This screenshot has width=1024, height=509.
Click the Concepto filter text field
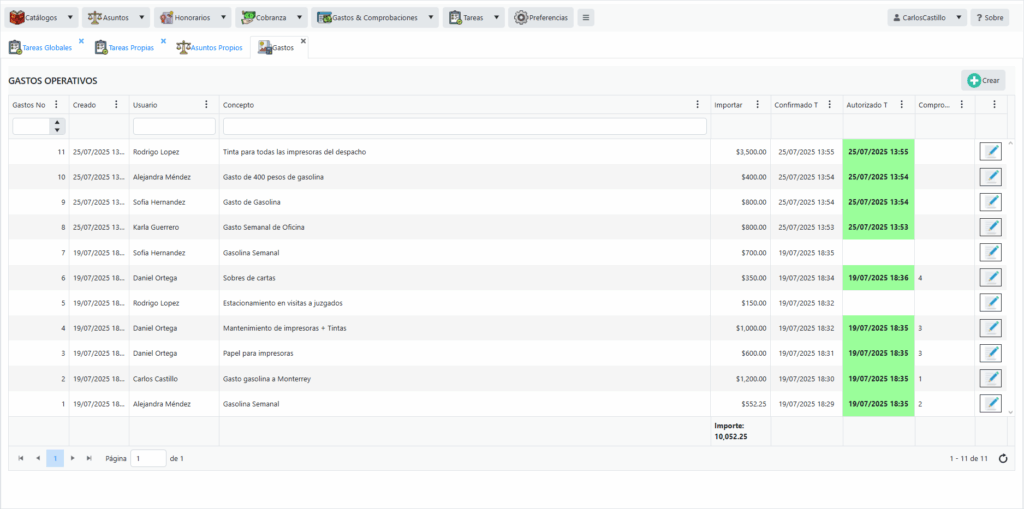pyautogui.click(x=463, y=127)
